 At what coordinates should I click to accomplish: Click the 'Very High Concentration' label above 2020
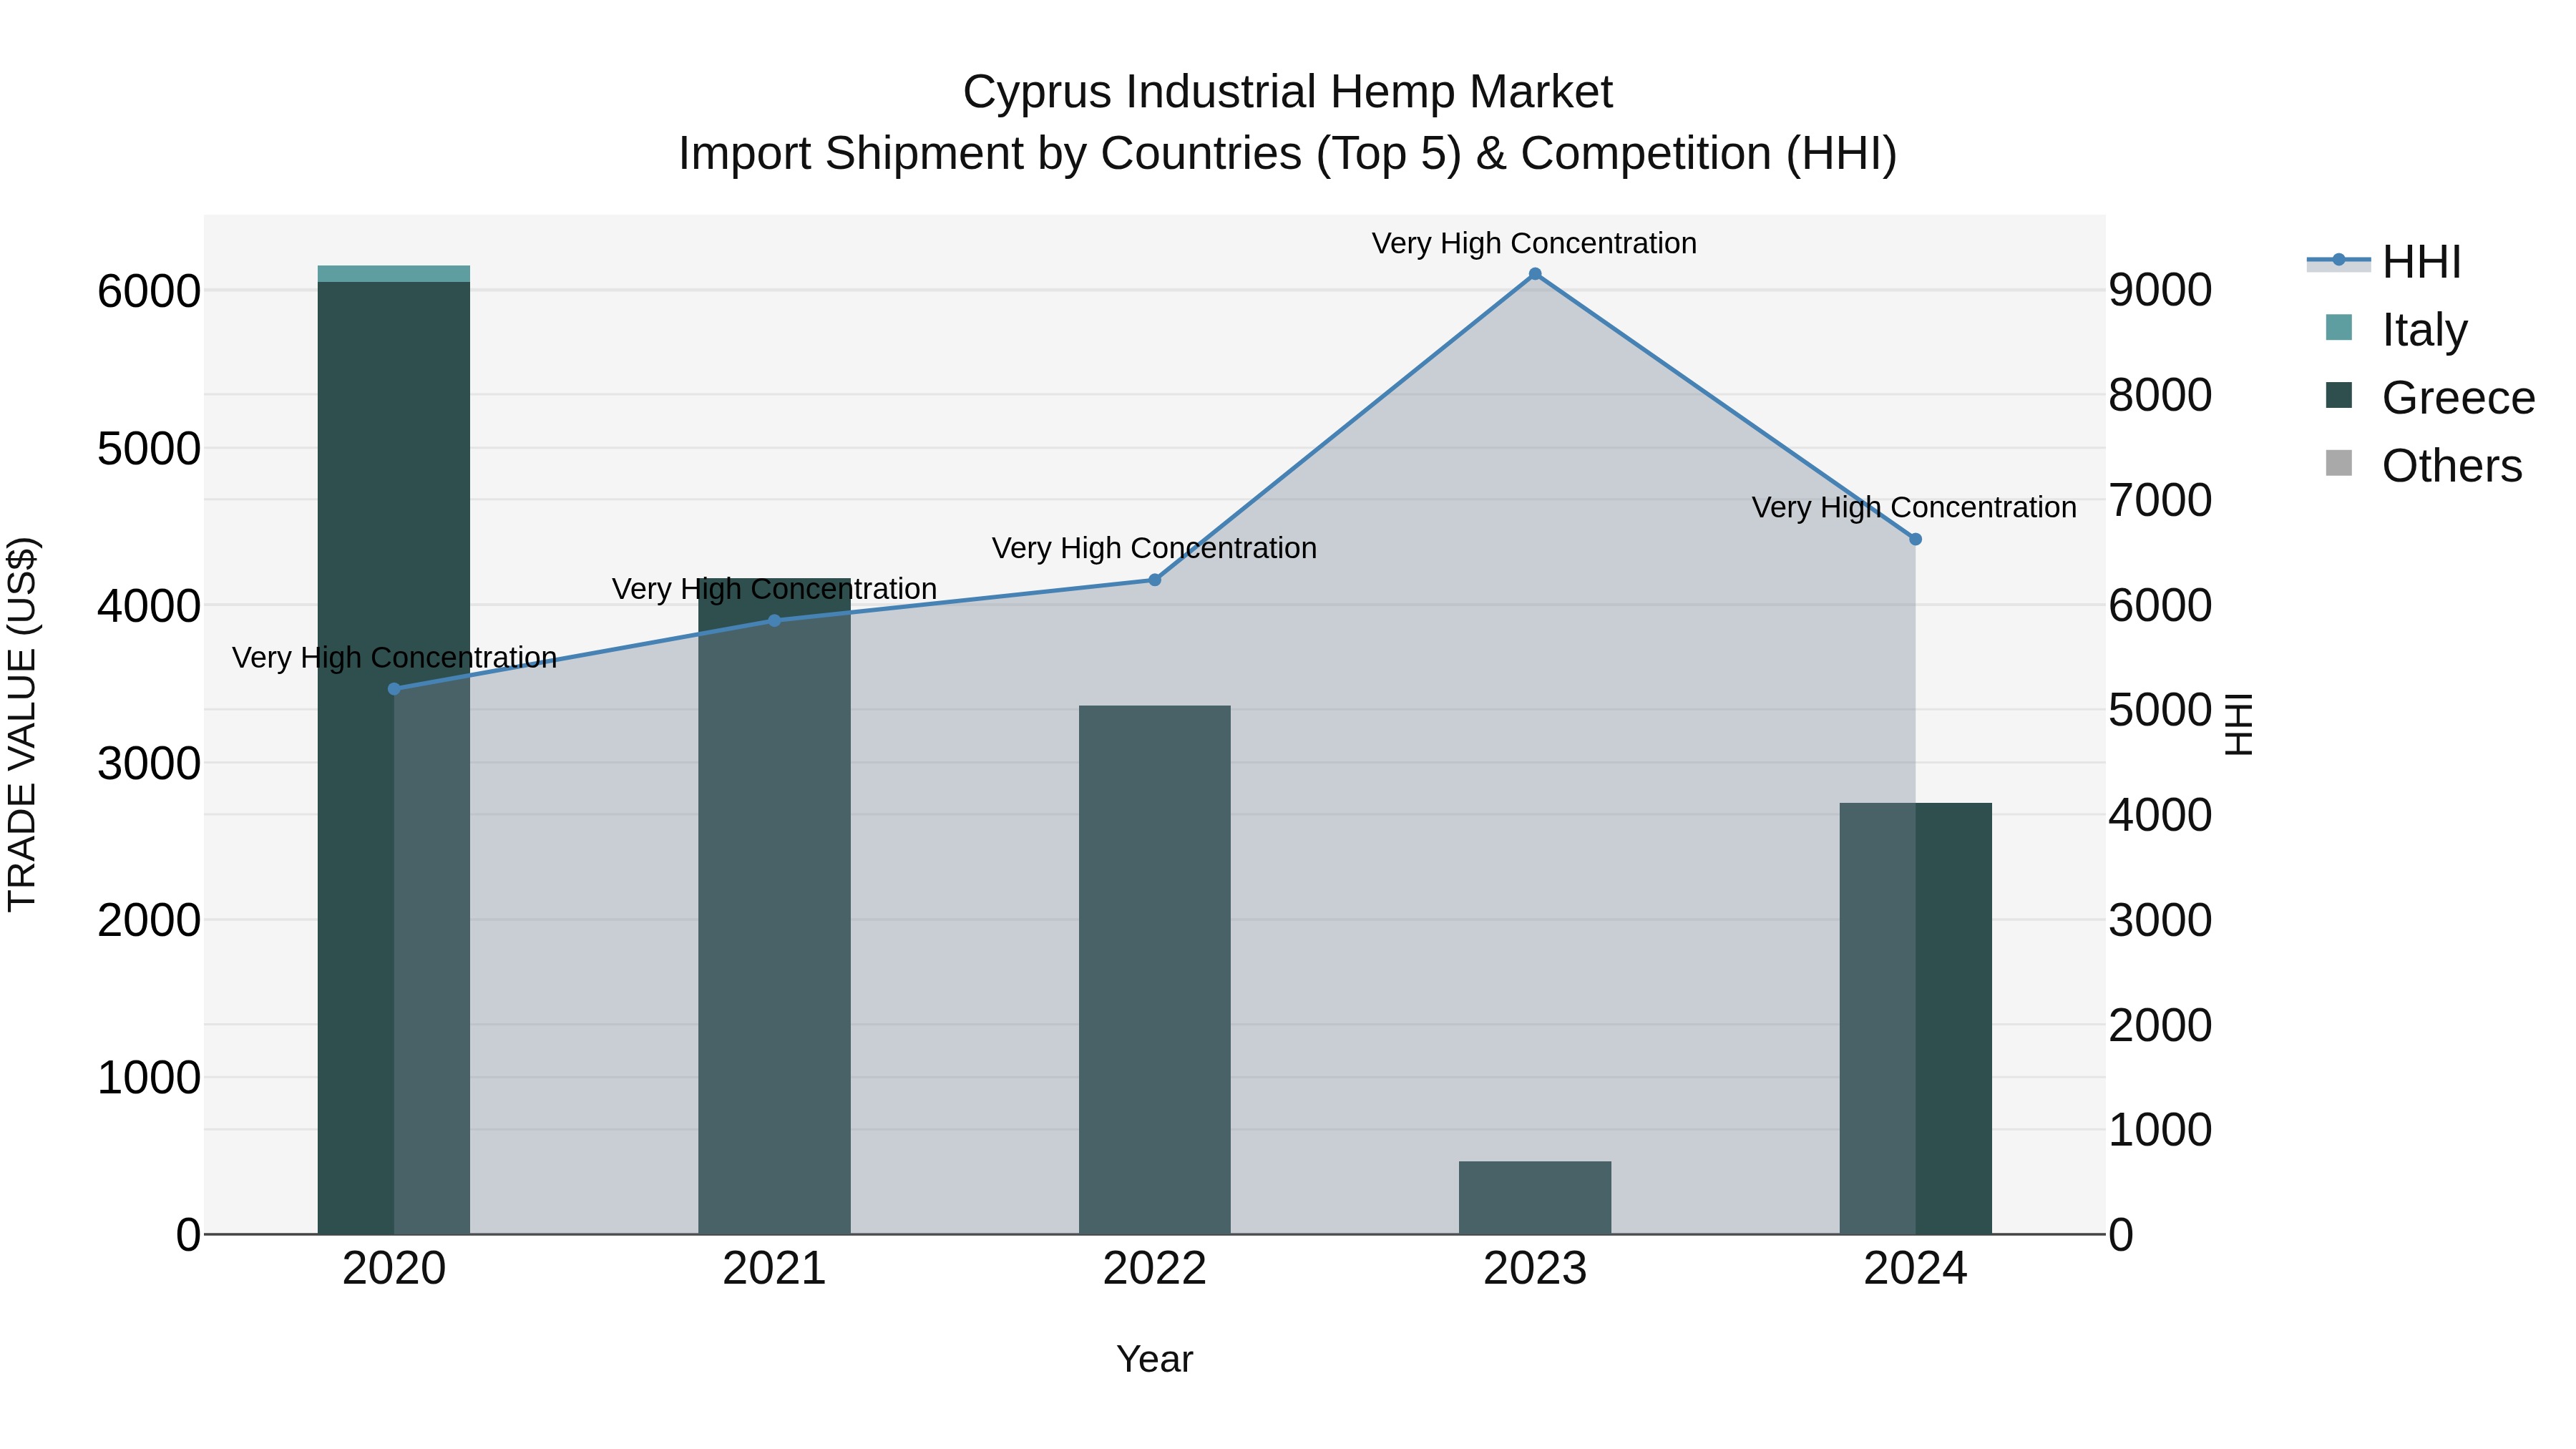tap(394, 658)
